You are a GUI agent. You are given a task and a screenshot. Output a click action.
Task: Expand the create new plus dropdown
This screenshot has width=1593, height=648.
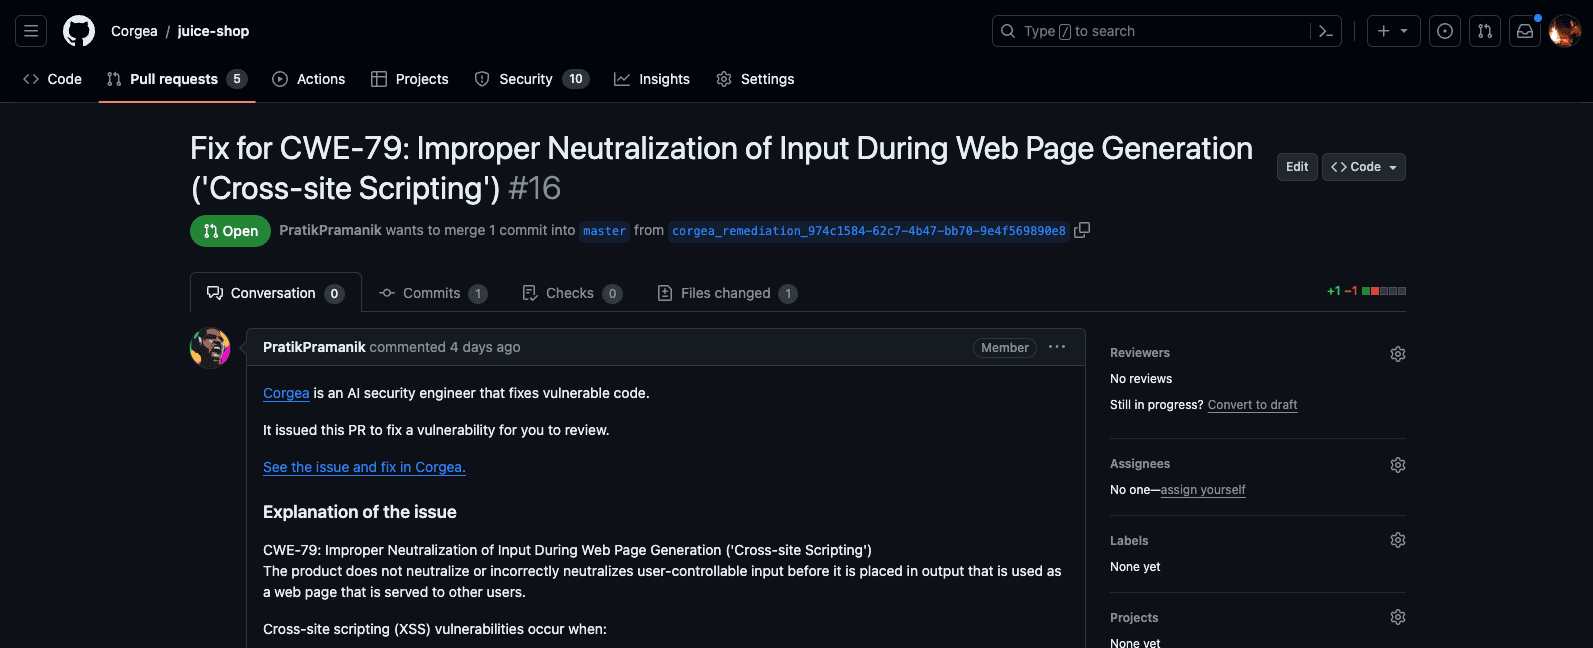[x=1392, y=31]
